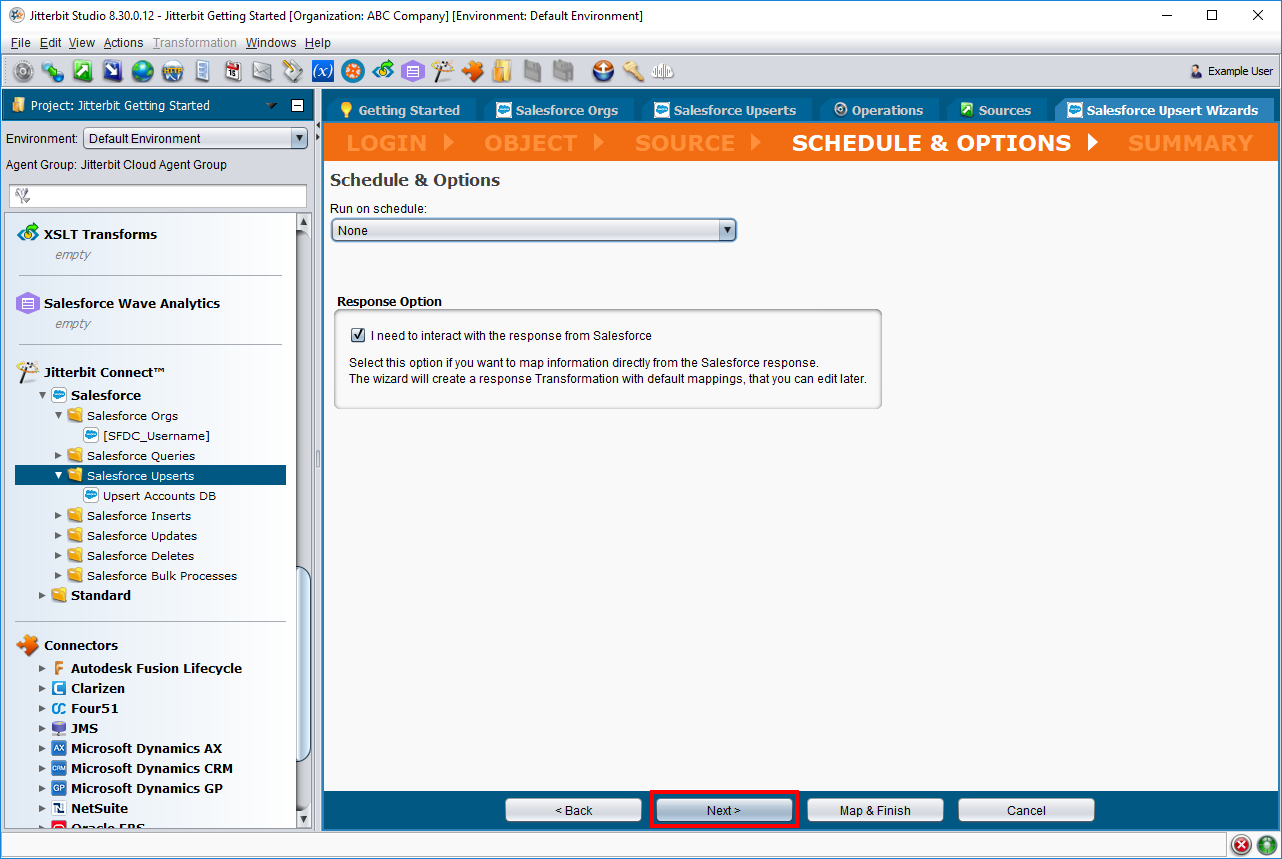Click the Next > button
1282x859 pixels.
[x=724, y=810]
